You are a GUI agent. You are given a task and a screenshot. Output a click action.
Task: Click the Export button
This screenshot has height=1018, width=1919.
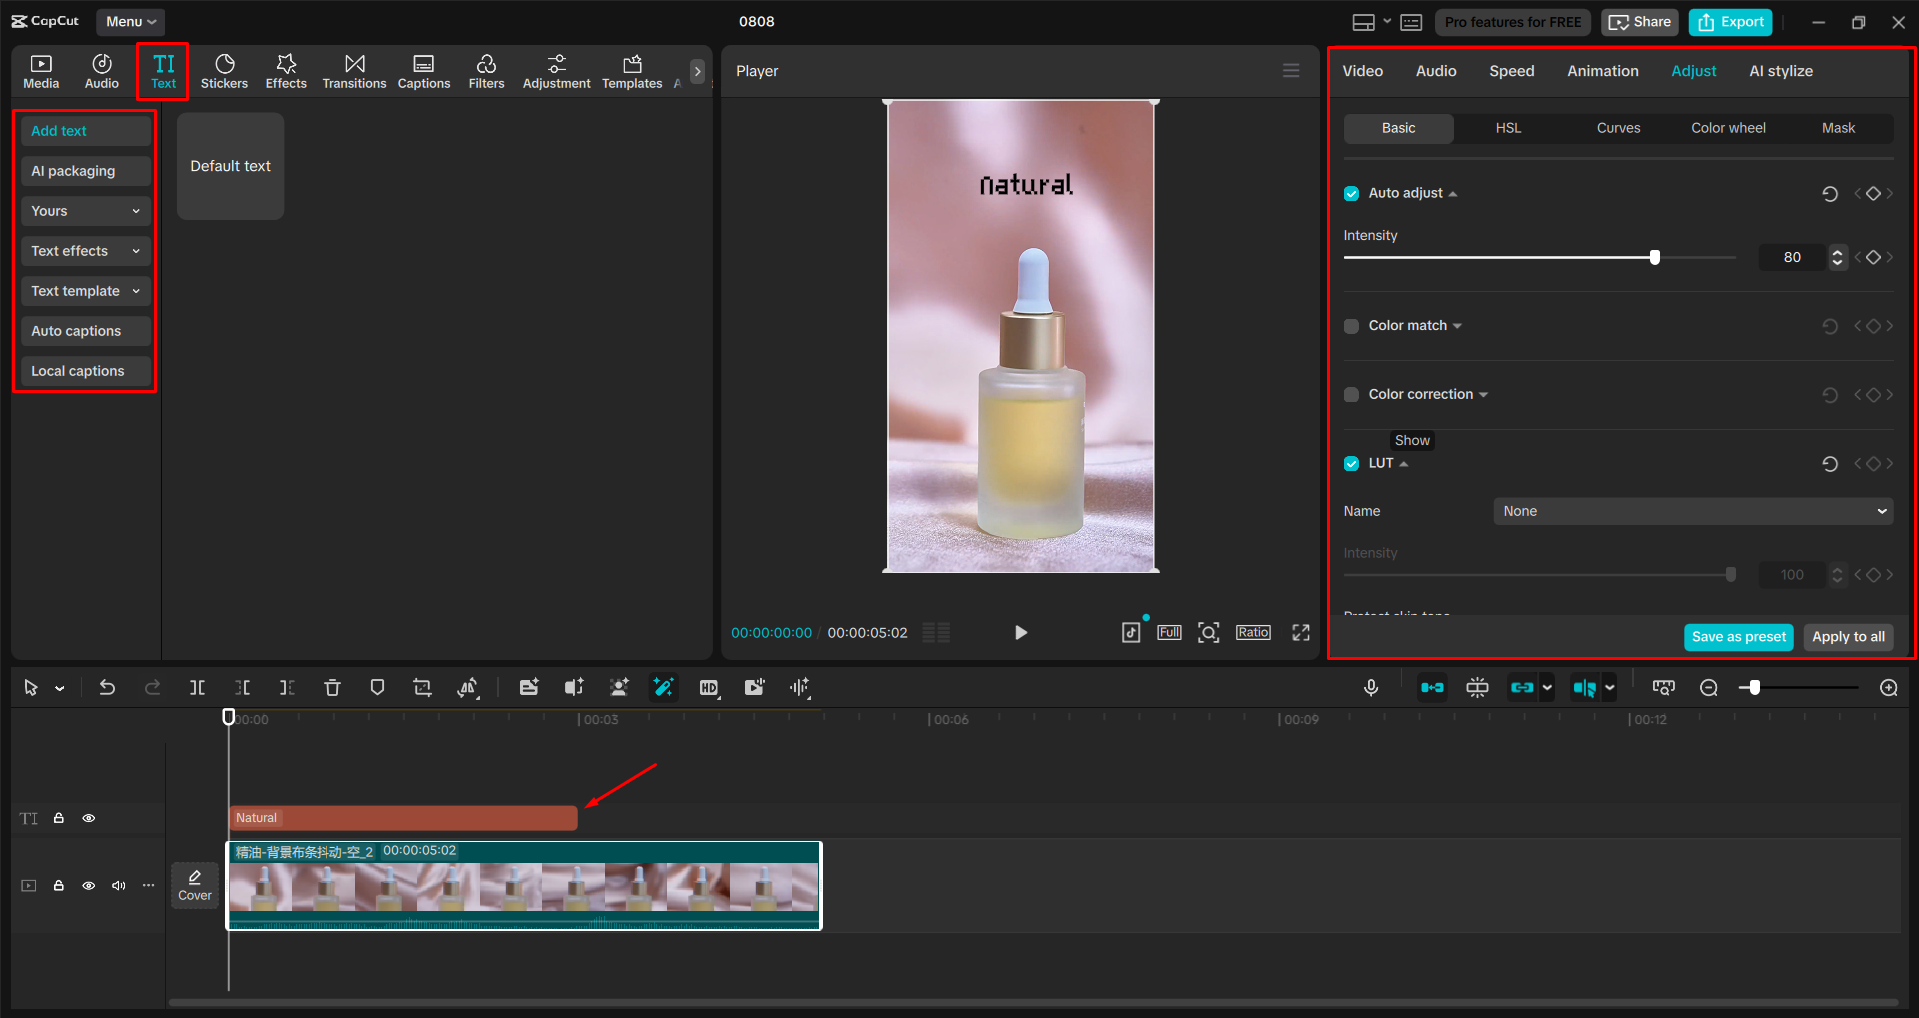pos(1729,21)
